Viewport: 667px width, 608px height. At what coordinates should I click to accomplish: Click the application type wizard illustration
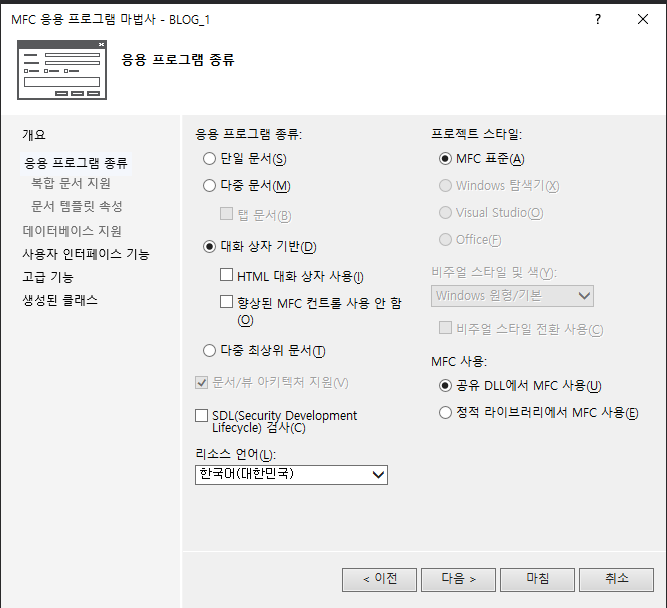pos(62,70)
